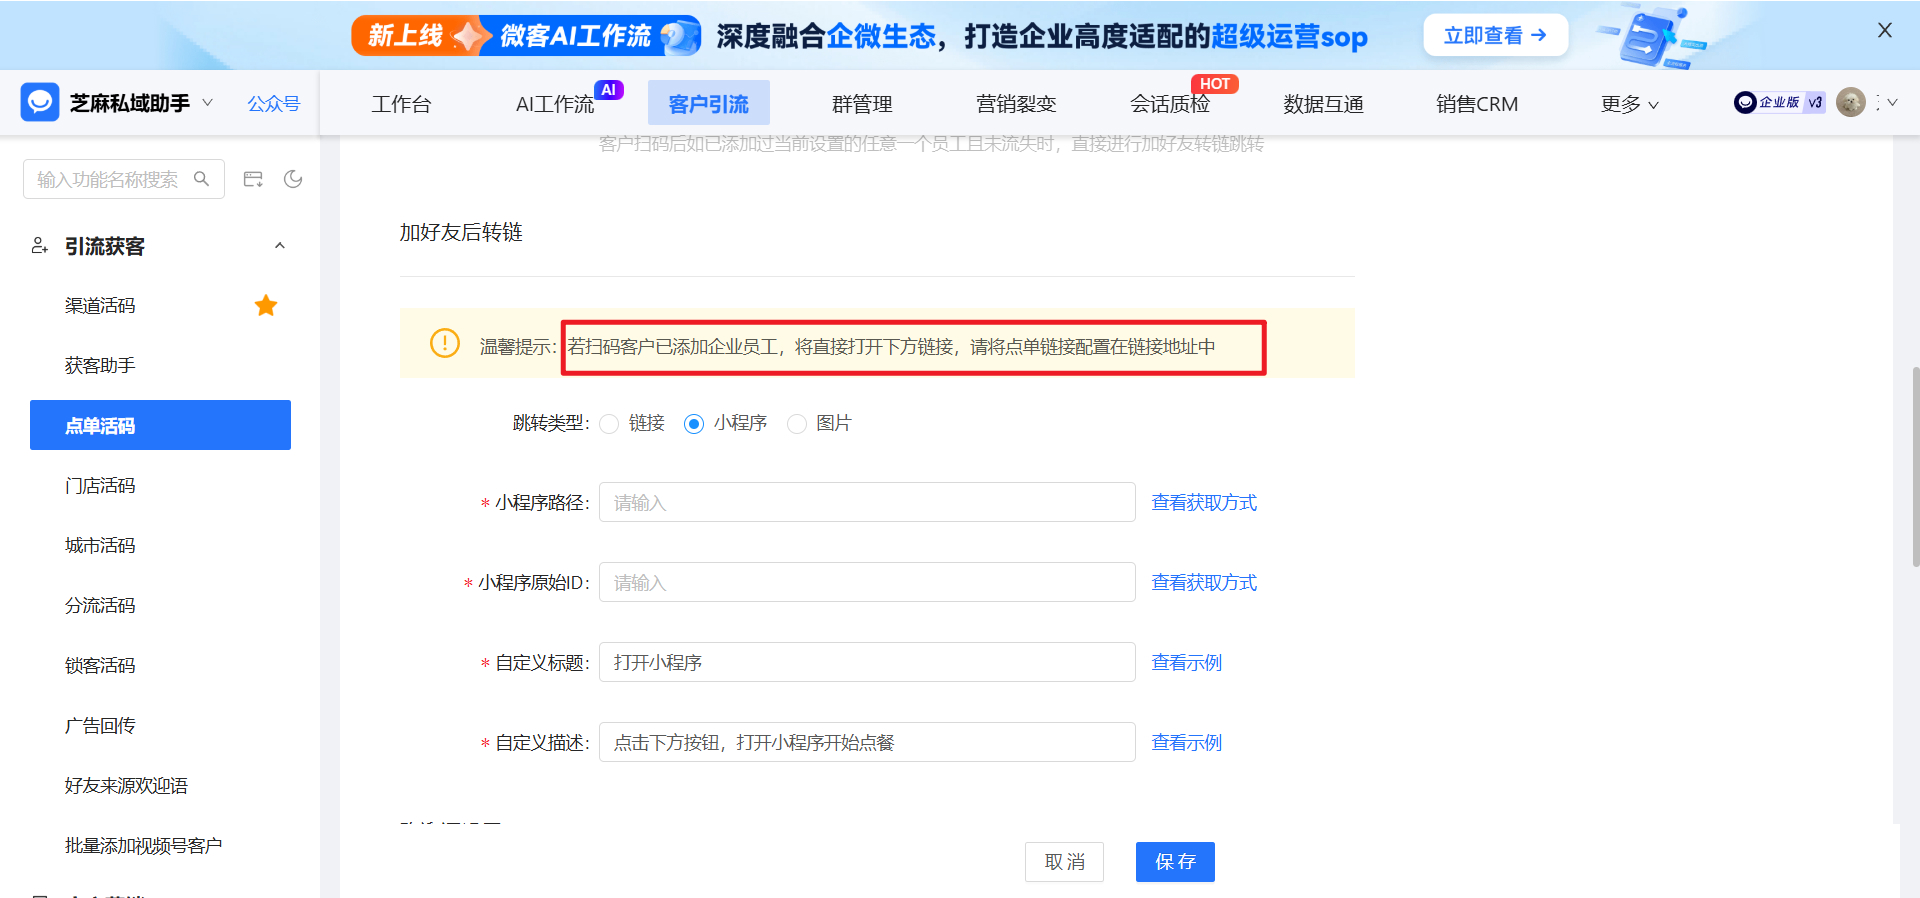Open 城市活码 in the sidebar
1920x898 pixels.
pos(100,546)
